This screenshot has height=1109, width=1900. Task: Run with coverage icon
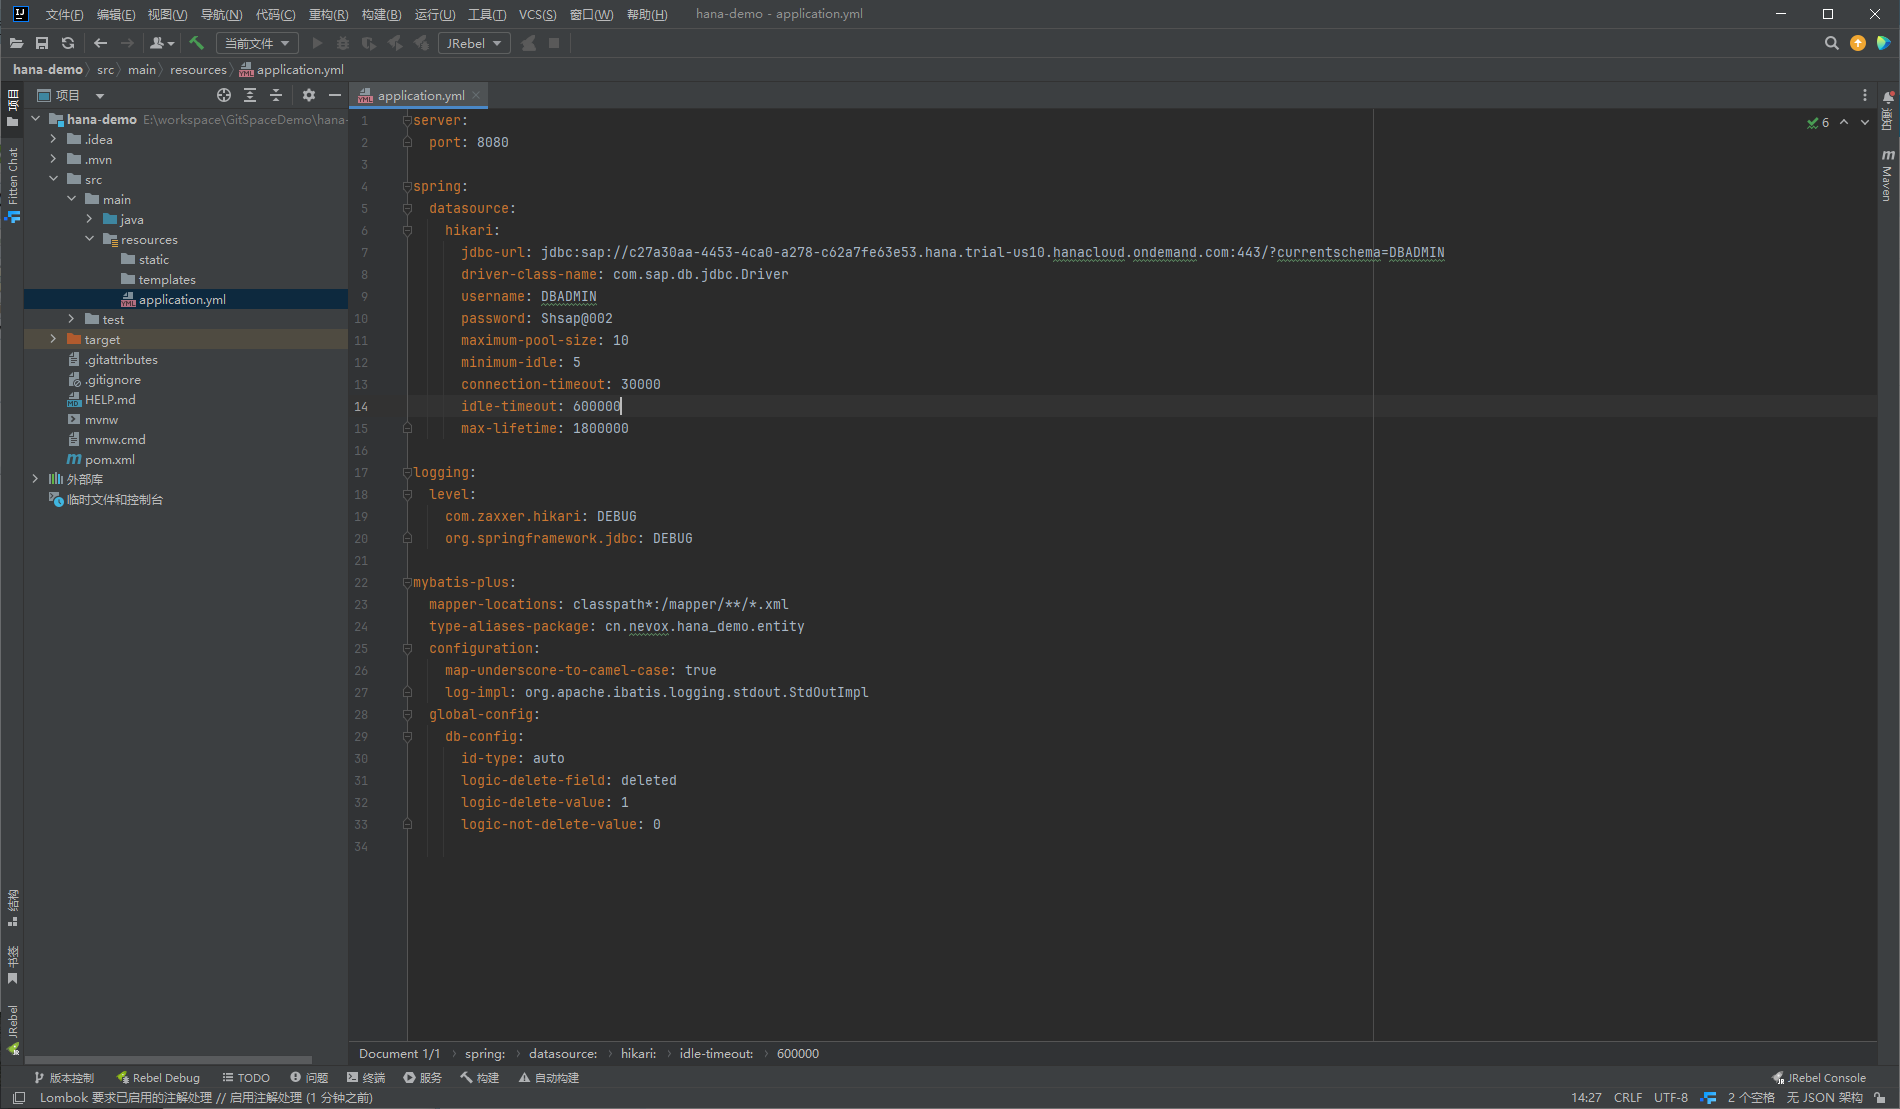(x=369, y=43)
